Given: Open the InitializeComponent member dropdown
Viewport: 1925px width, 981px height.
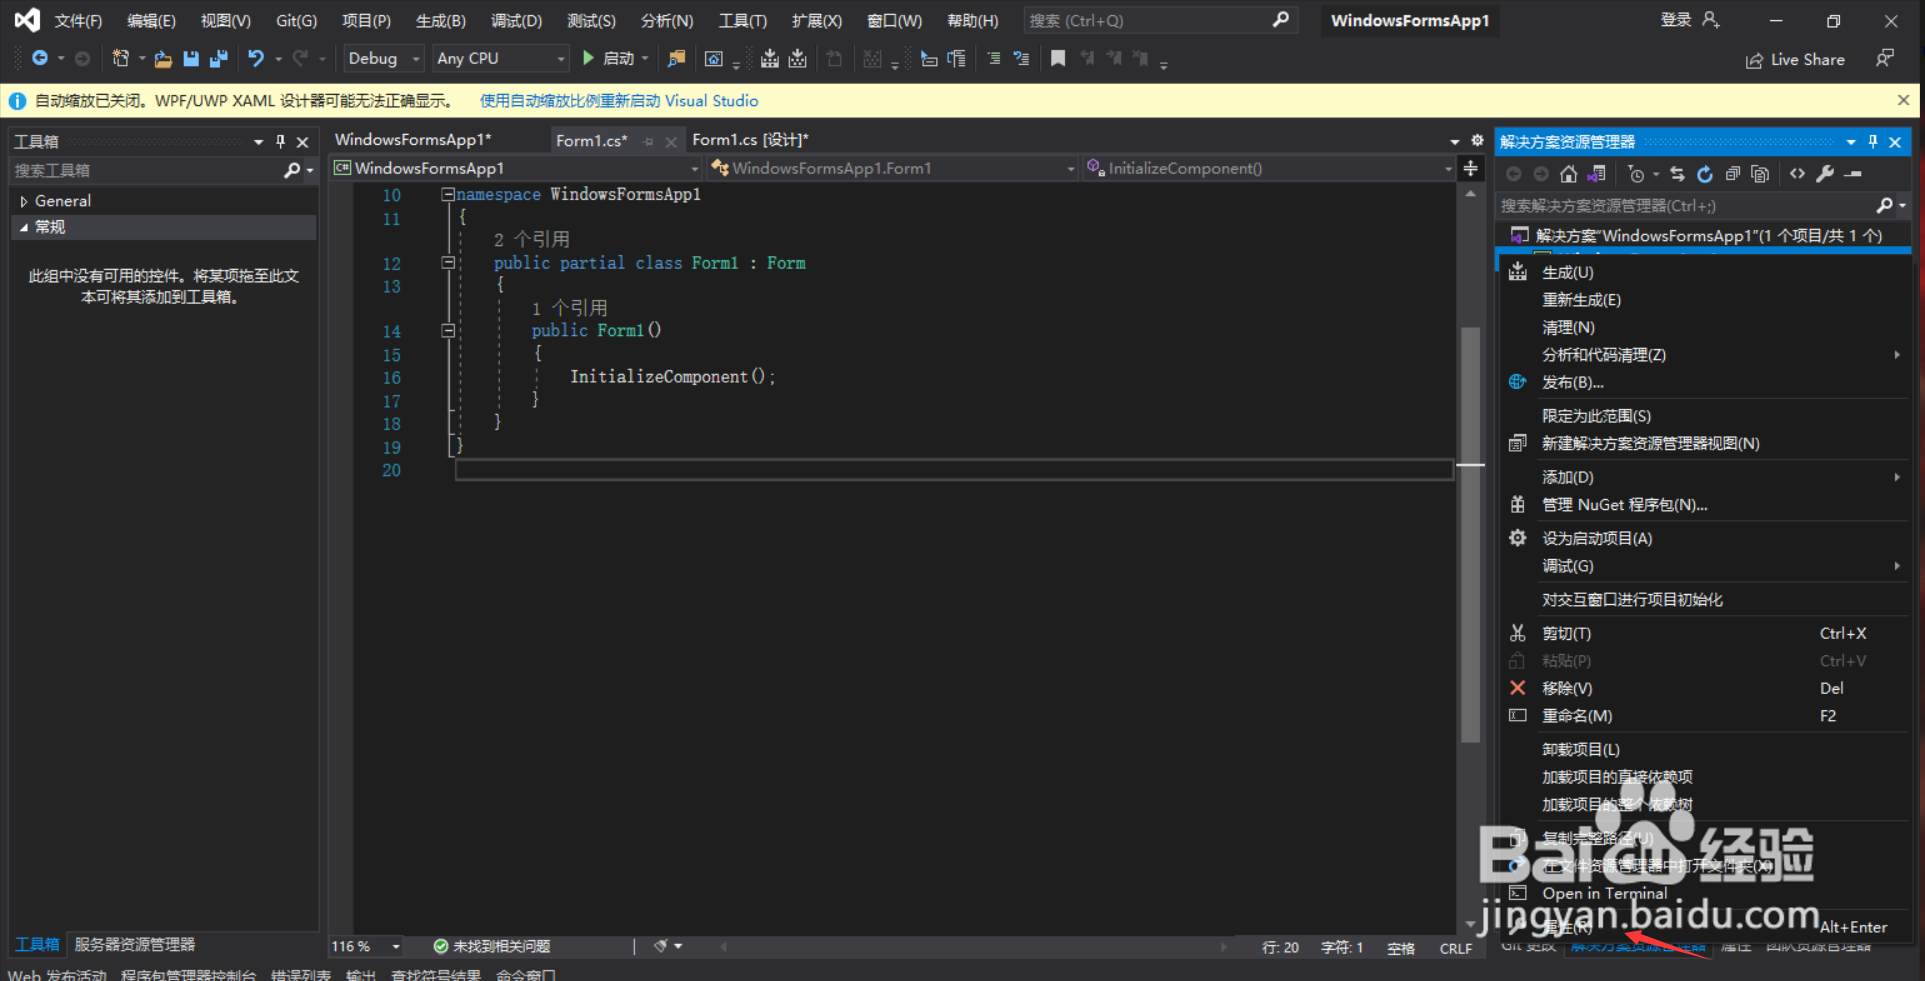Looking at the screenshot, I should click(x=1269, y=168).
